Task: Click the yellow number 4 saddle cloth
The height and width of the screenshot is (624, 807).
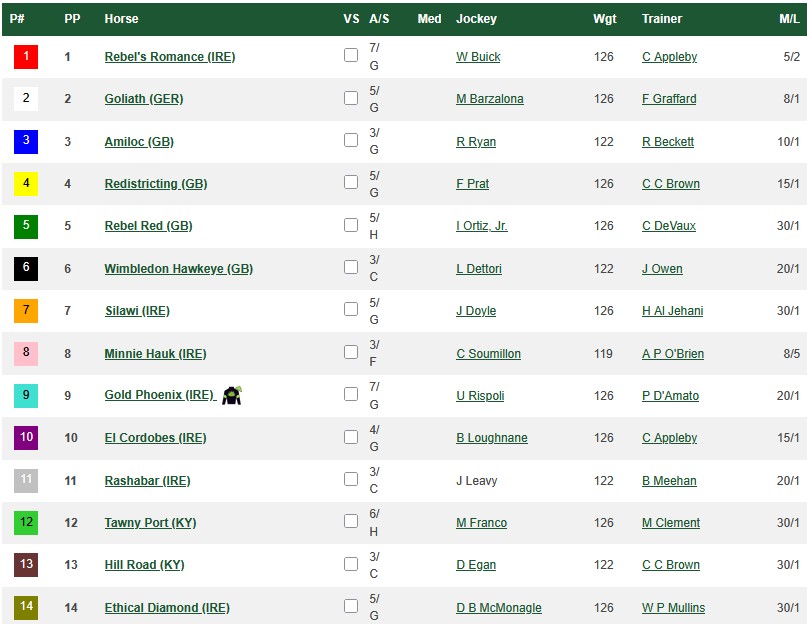Action: tap(26, 184)
